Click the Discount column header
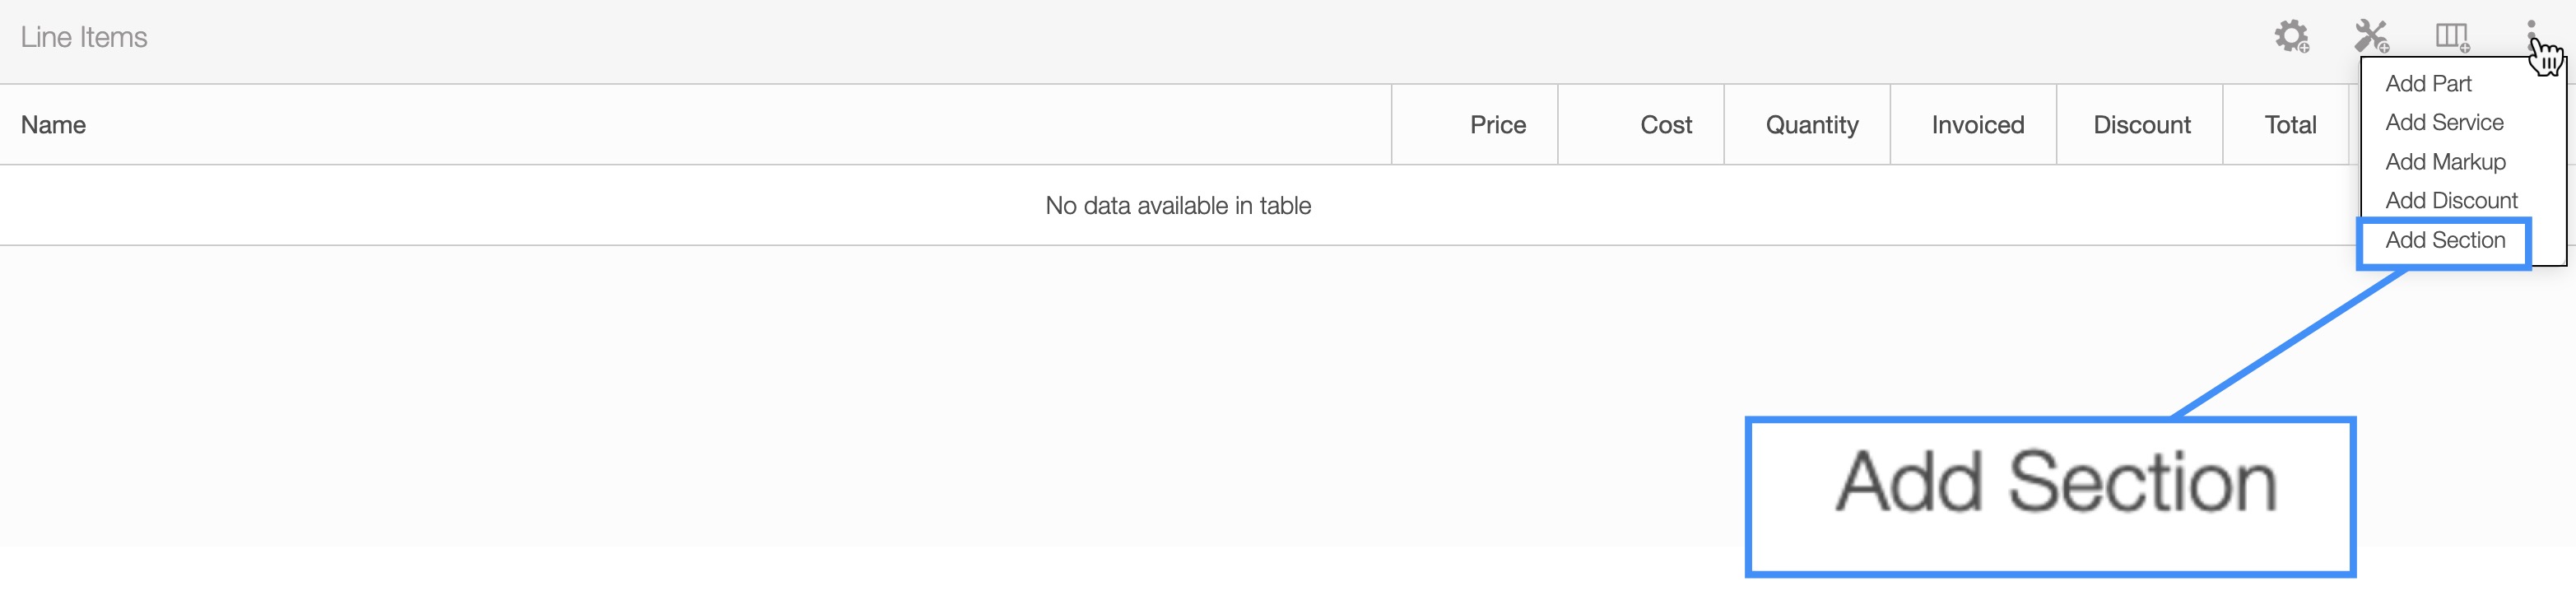 point(2141,125)
